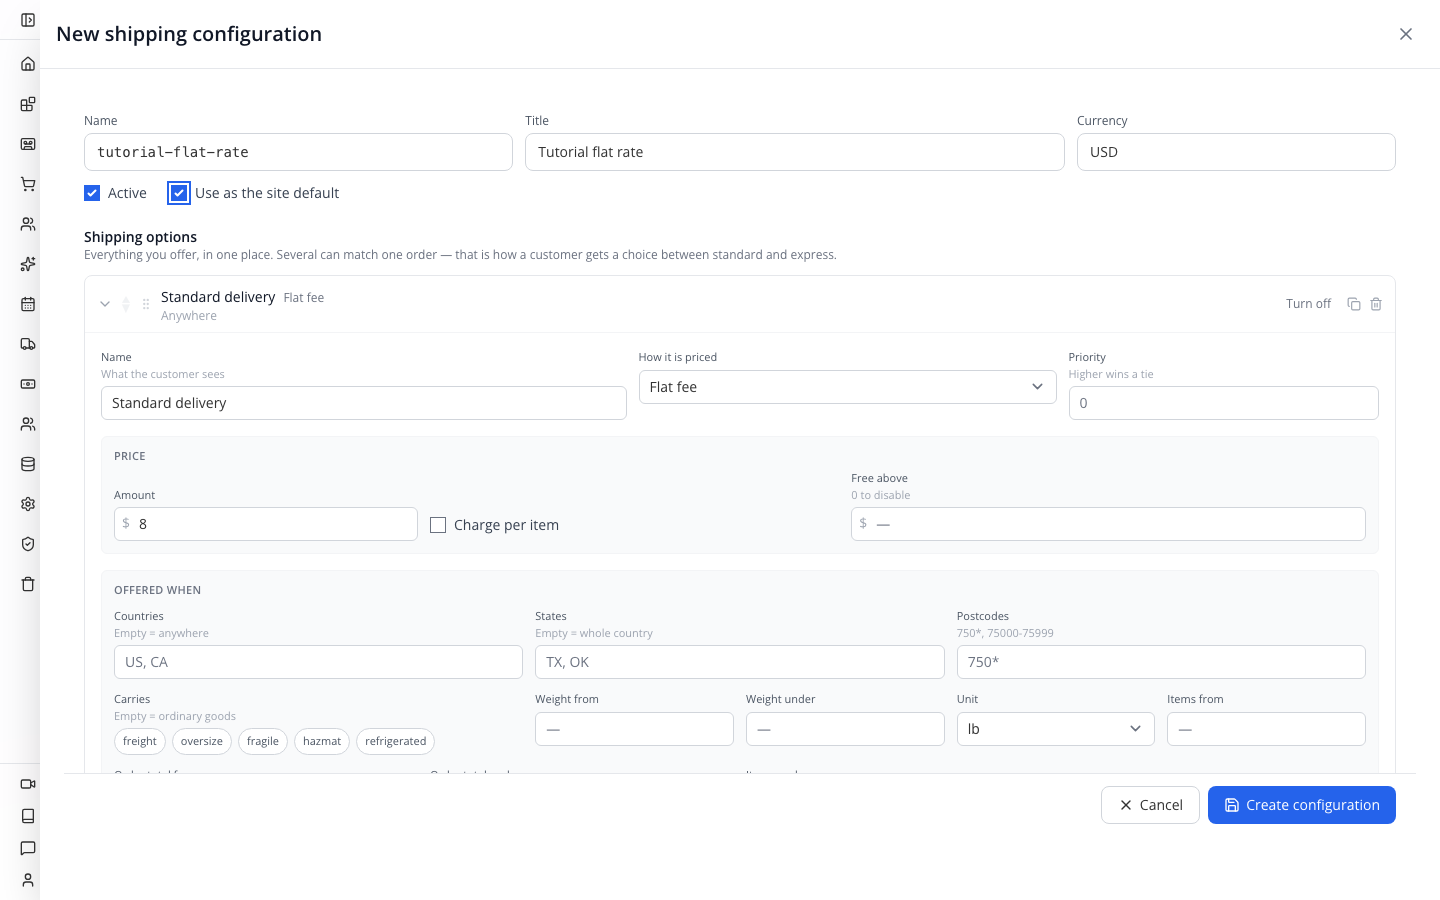1440x900 pixels.
Task: Open the trash bin sidebar icon
Action: pos(28,584)
